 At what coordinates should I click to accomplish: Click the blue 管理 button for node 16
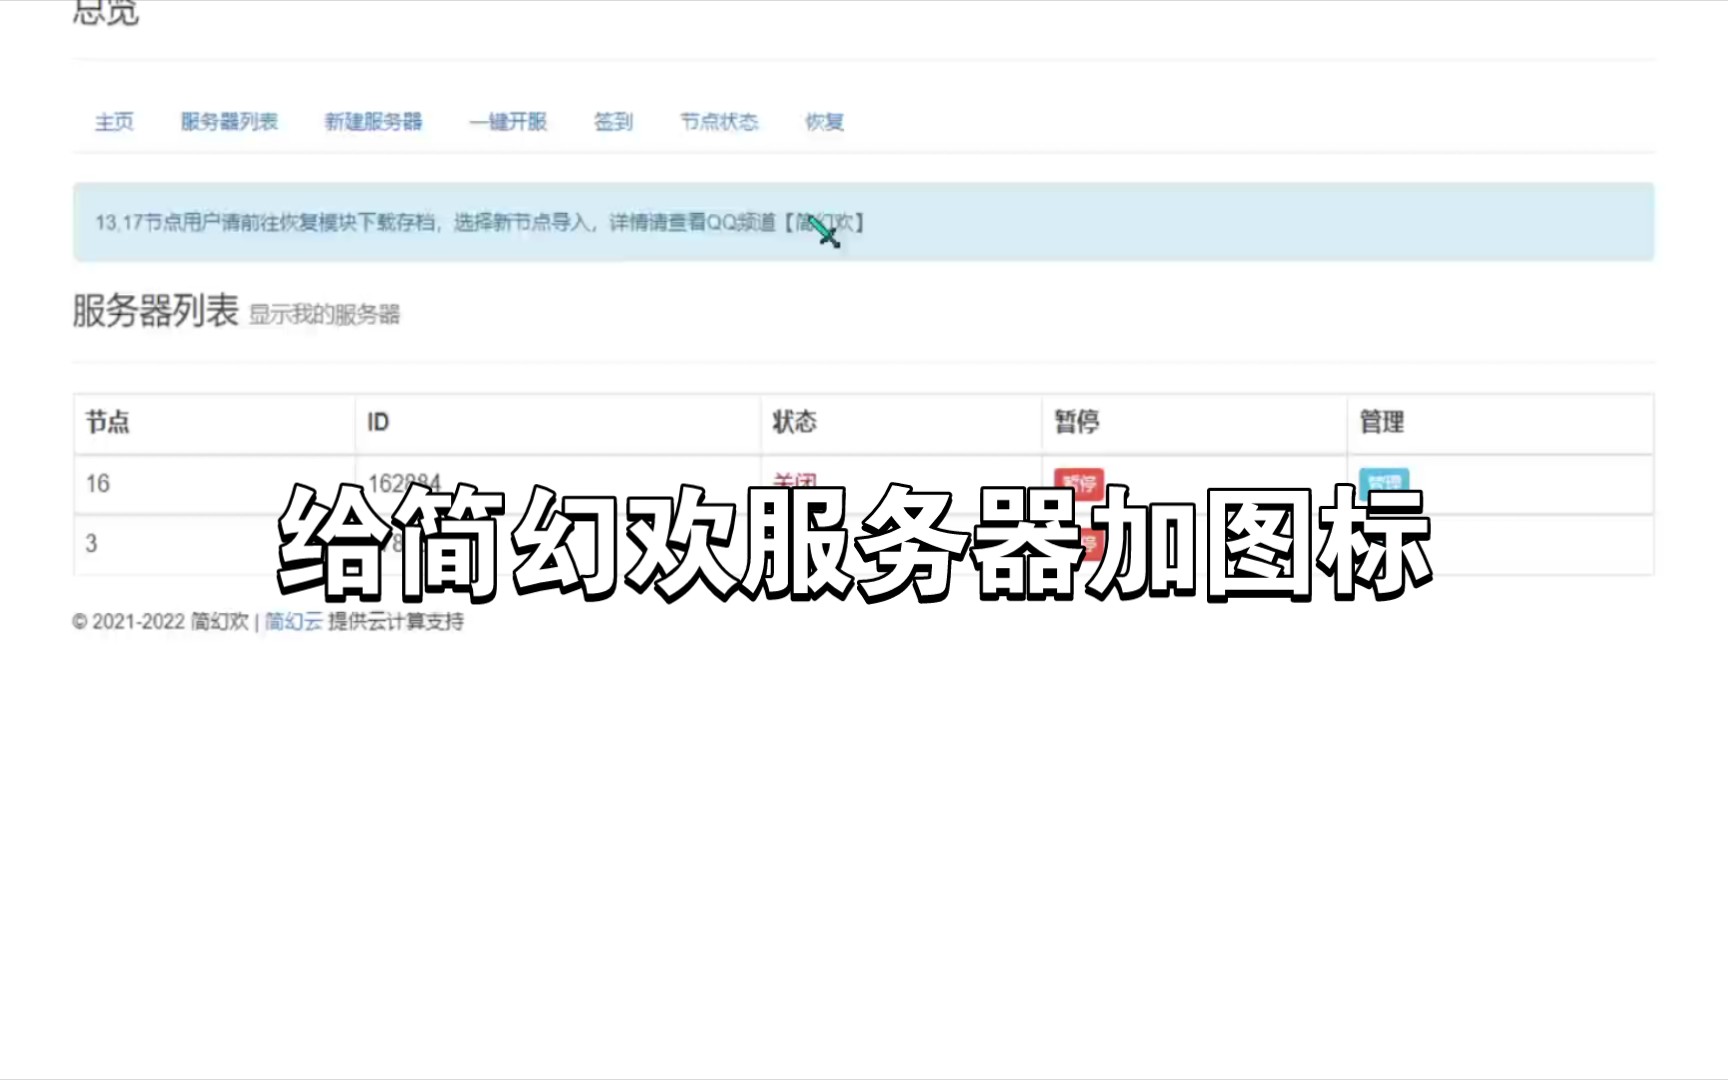point(1383,482)
